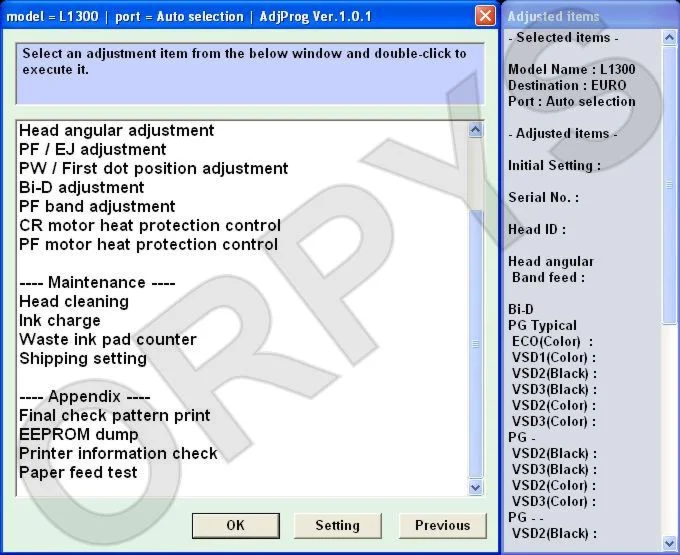Click the adjustment list scrollbar thumb

(476, 344)
